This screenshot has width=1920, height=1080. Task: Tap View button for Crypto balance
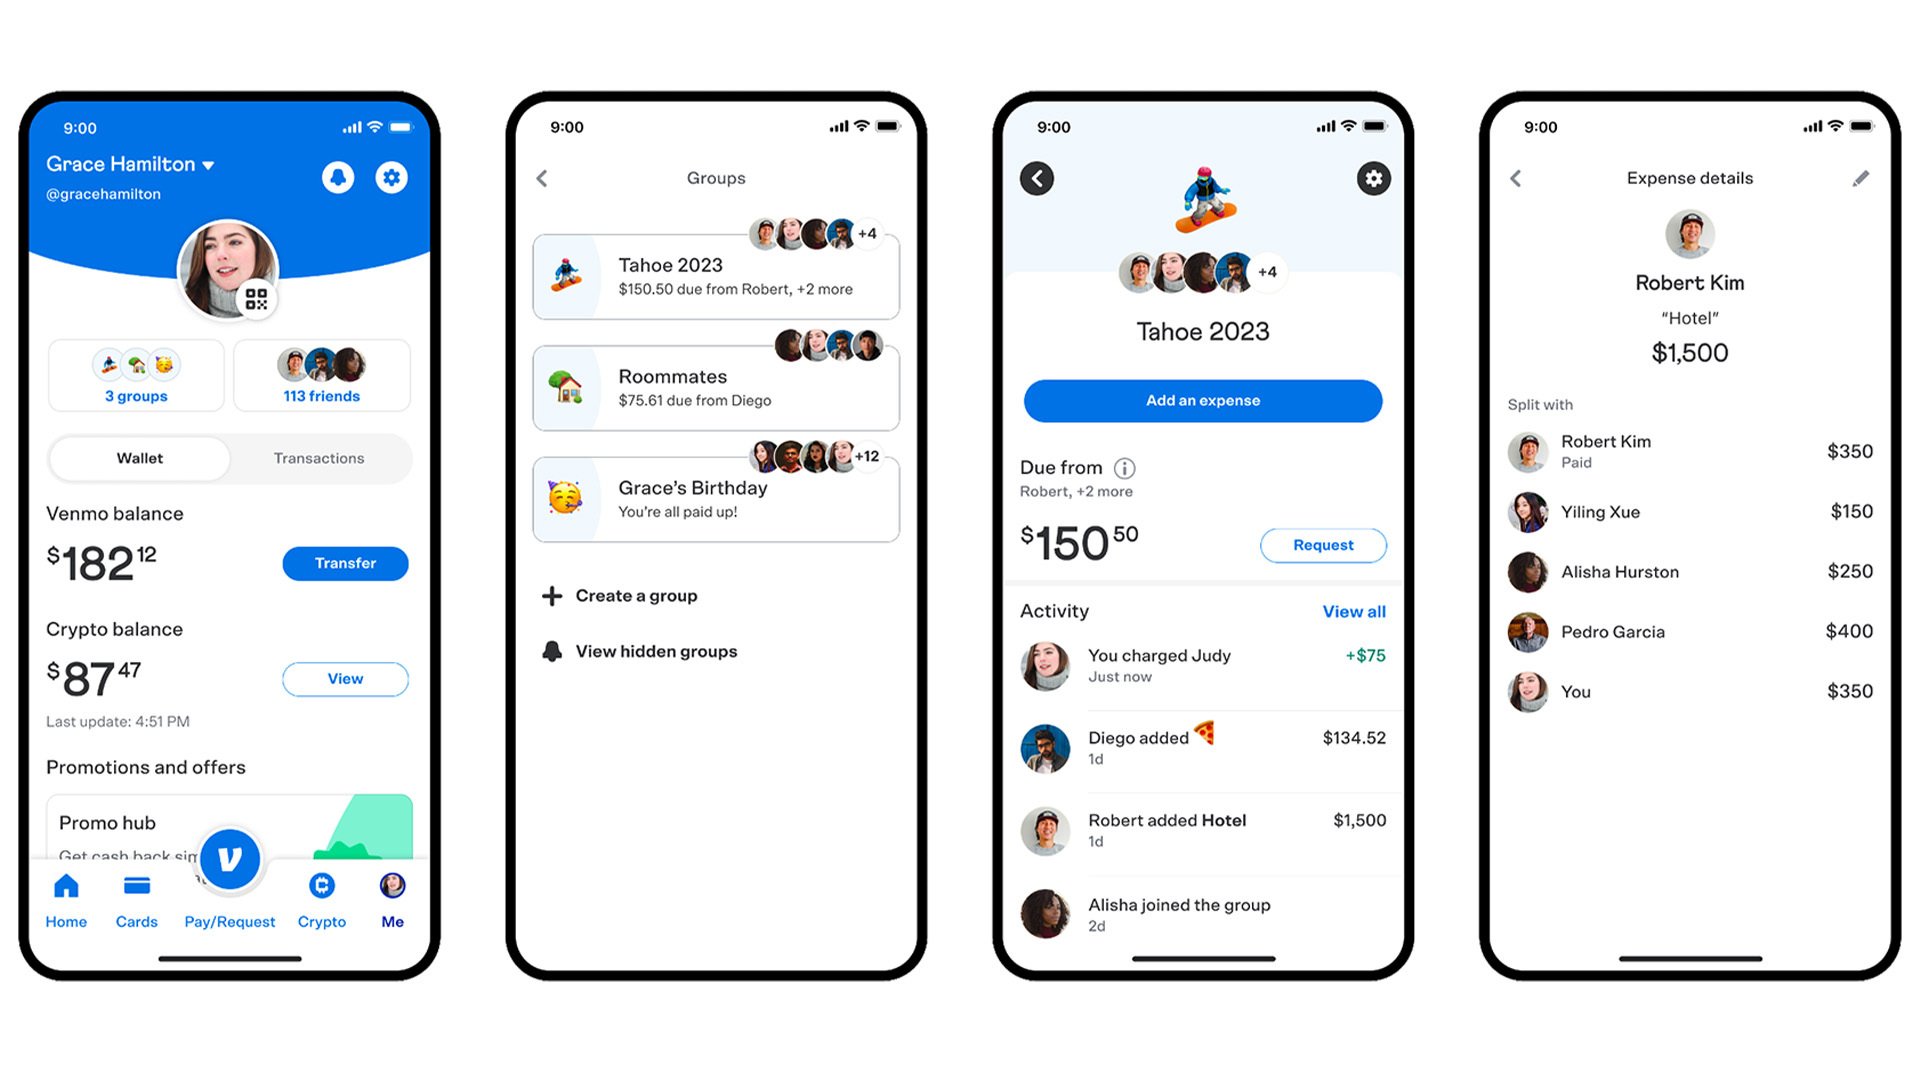(x=347, y=680)
